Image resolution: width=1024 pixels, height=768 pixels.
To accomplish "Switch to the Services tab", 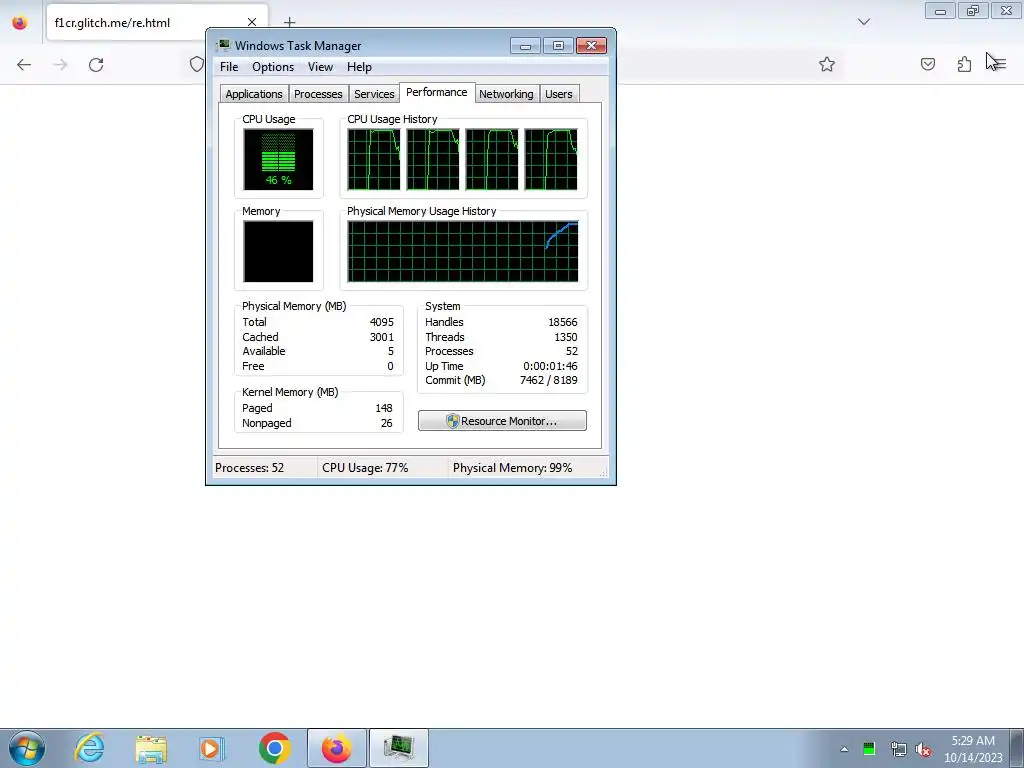I will [374, 94].
